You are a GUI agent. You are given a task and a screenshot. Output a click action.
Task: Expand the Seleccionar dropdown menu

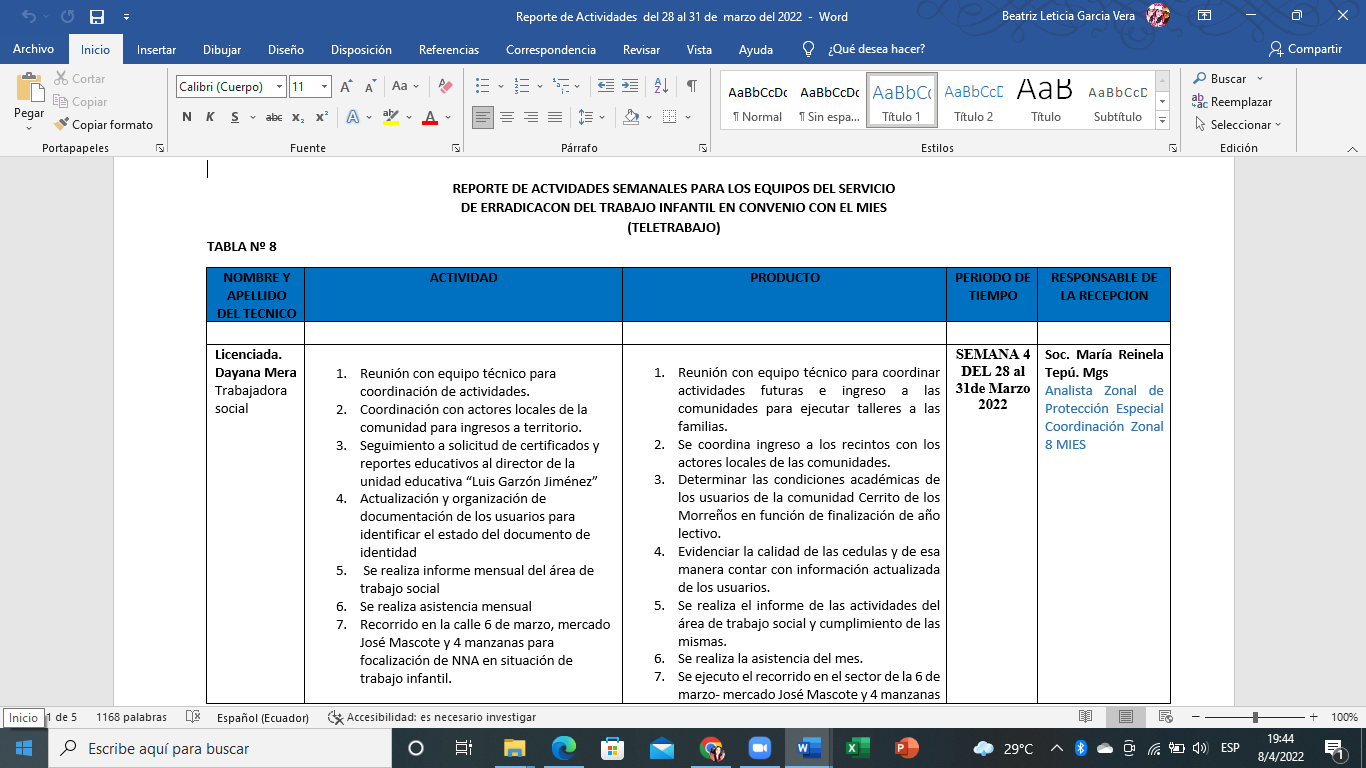(x=1239, y=125)
